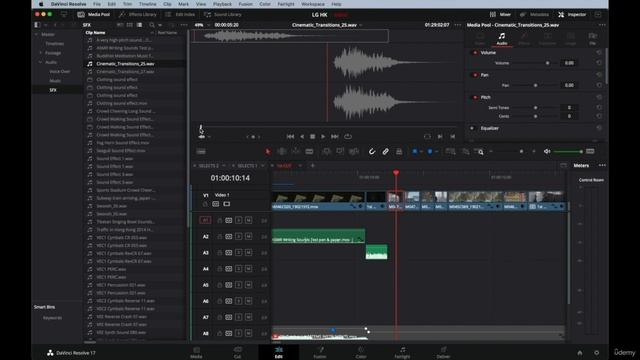Viewport: 640px width, 360px height.
Task: Select the Trim Edit Mode tool
Action: [x=282, y=151]
